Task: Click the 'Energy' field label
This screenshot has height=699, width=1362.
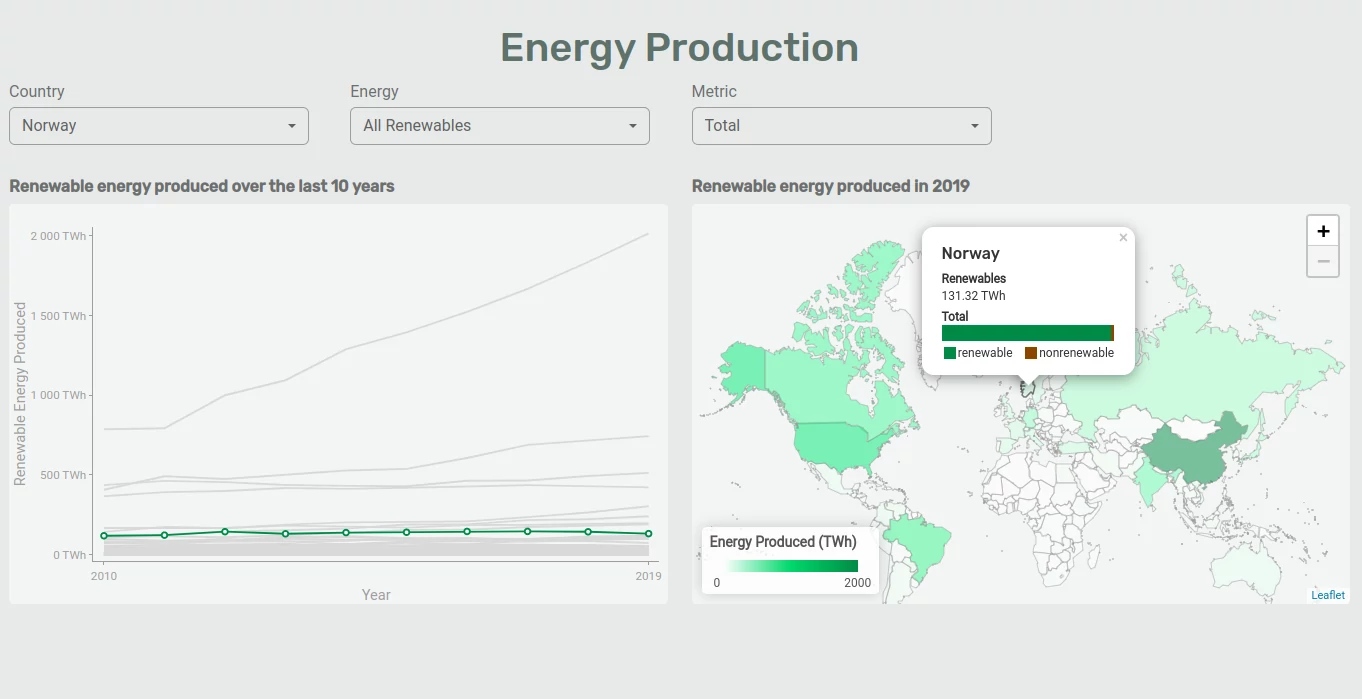Action: 375,91
